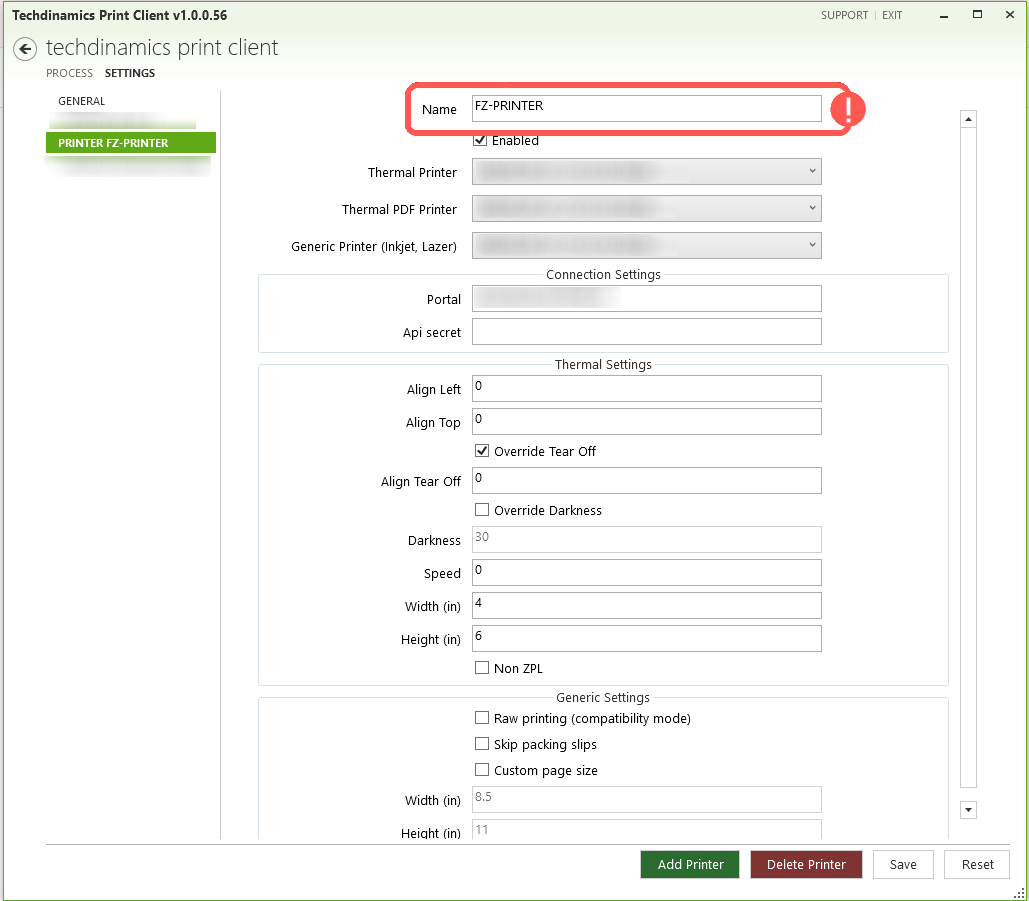The height and width of the screenshot is (901, 1029).
Task: Switch to the PROCESS tab
Action: [x=70, y=73]
